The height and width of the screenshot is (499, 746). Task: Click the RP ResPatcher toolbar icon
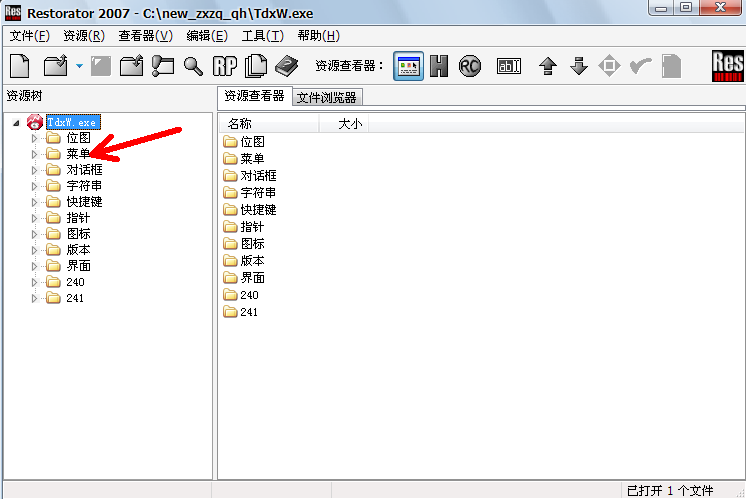[225, 66]
